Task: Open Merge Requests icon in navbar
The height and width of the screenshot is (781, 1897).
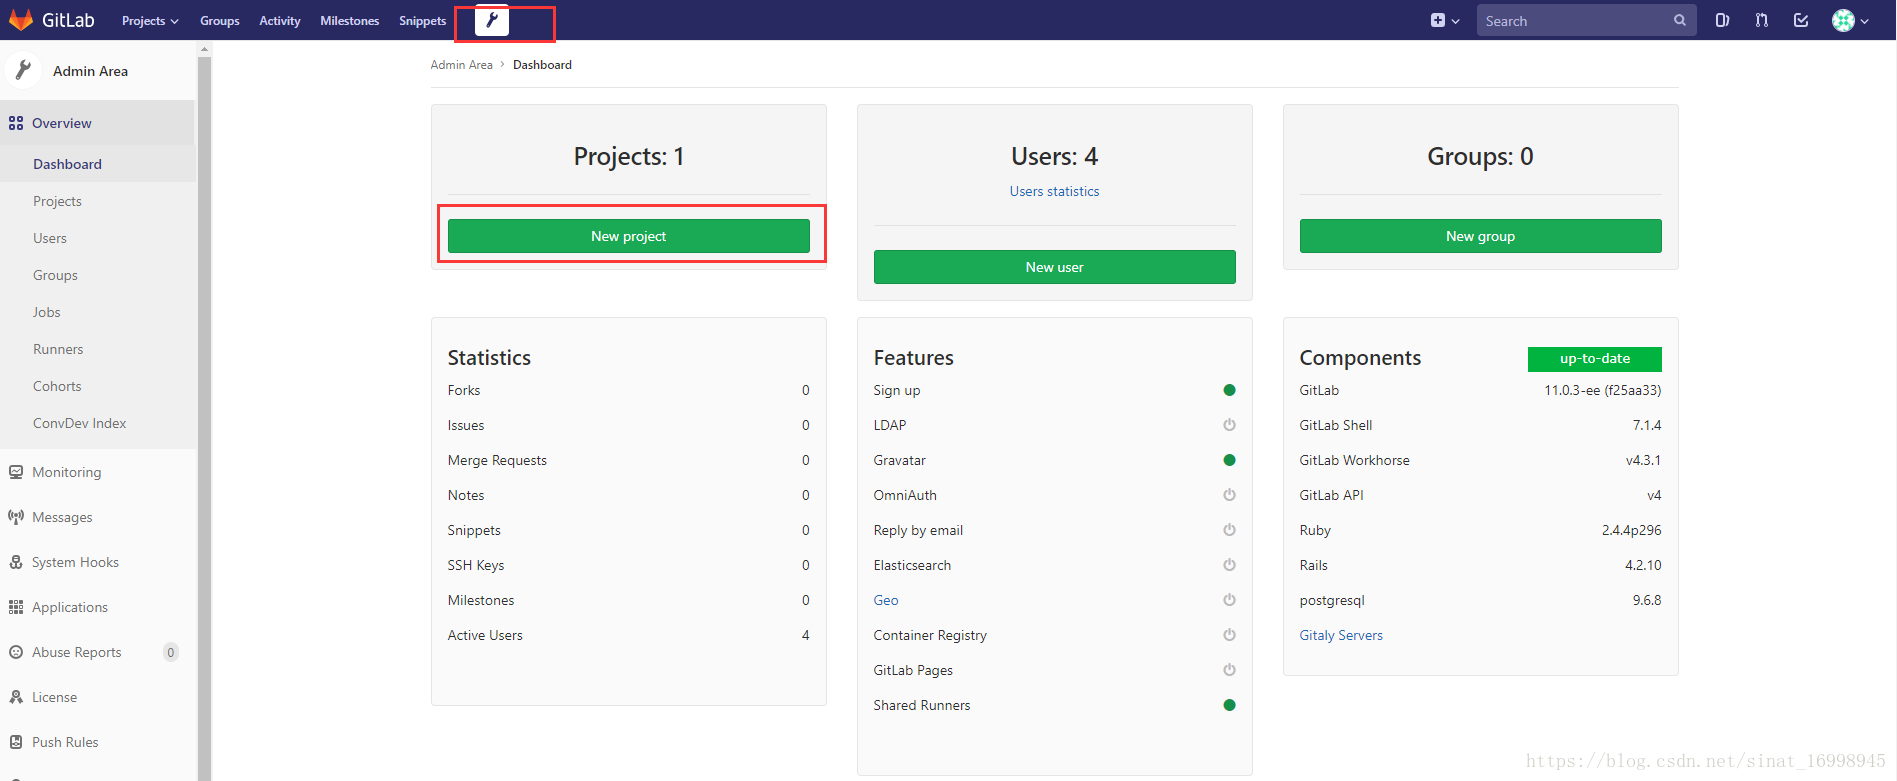Action: 1762,20
